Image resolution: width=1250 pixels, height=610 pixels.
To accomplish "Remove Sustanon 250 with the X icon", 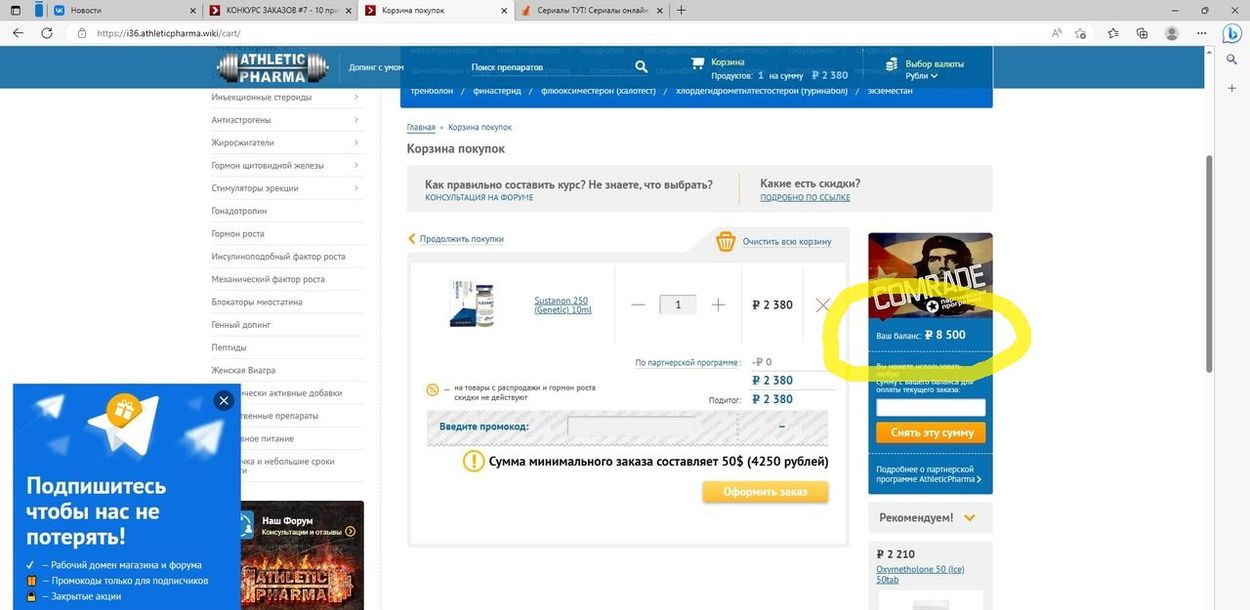I will pyautogui.click(x=823, y=305).
